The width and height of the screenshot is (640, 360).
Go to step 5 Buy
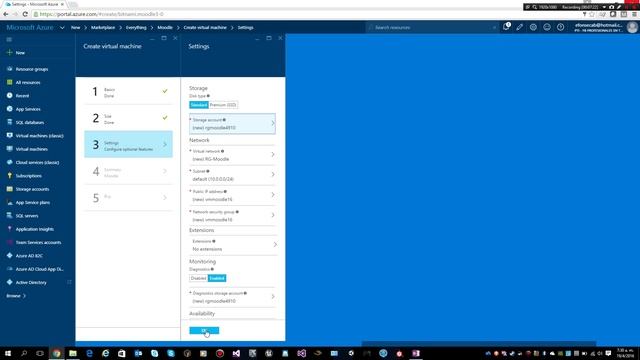click(x=128, y=198)
